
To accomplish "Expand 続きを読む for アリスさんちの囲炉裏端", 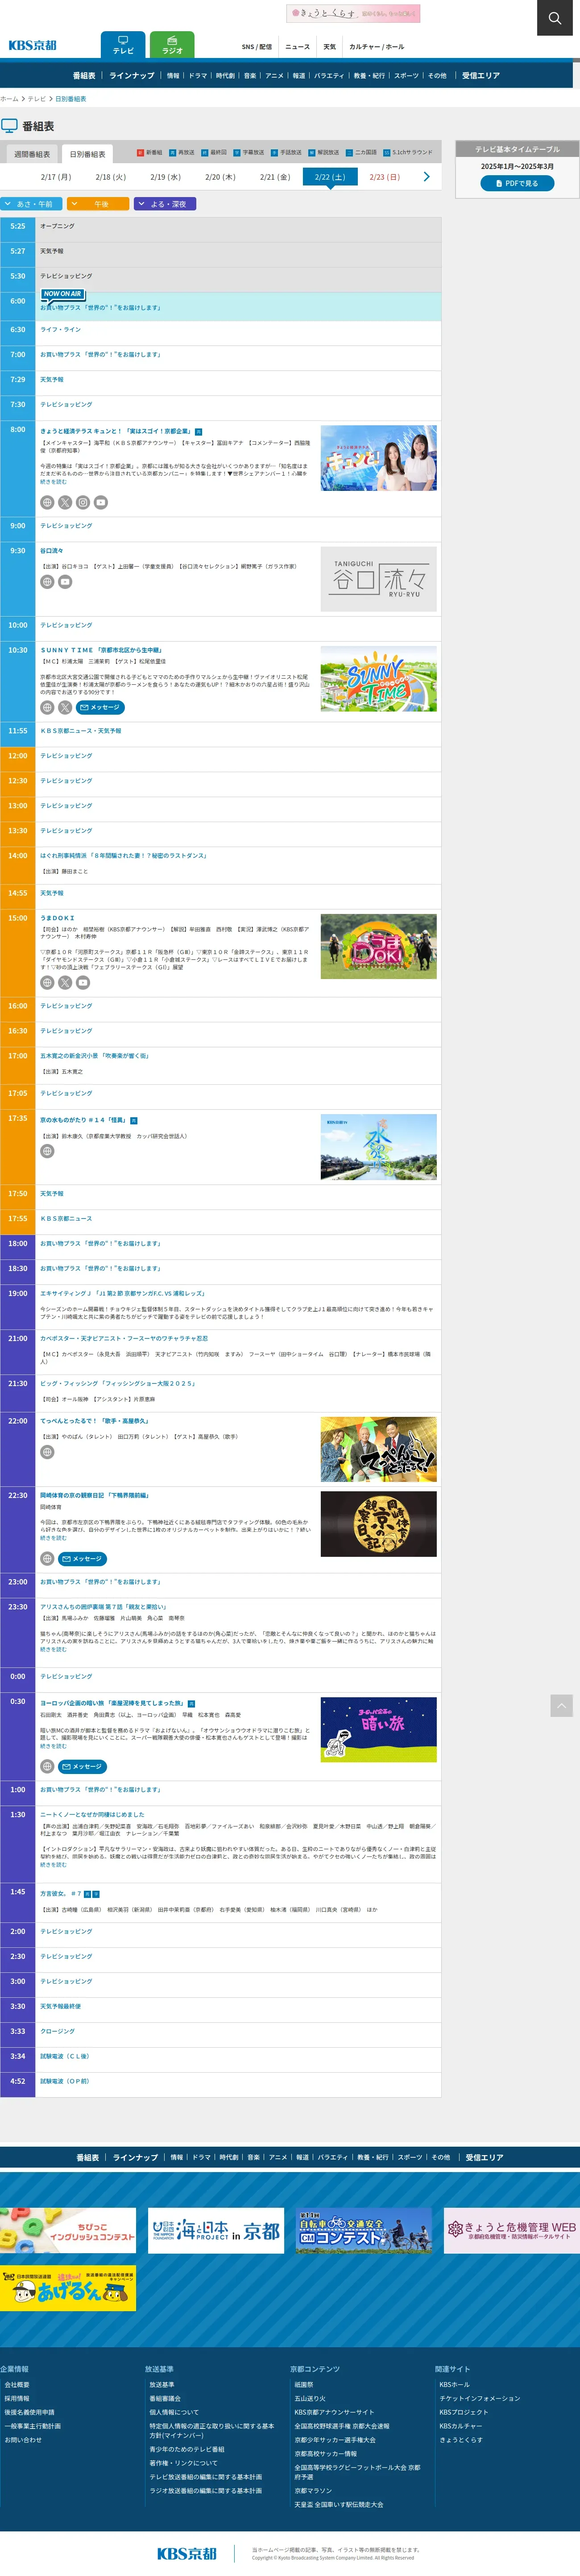I will [53, 1649].
